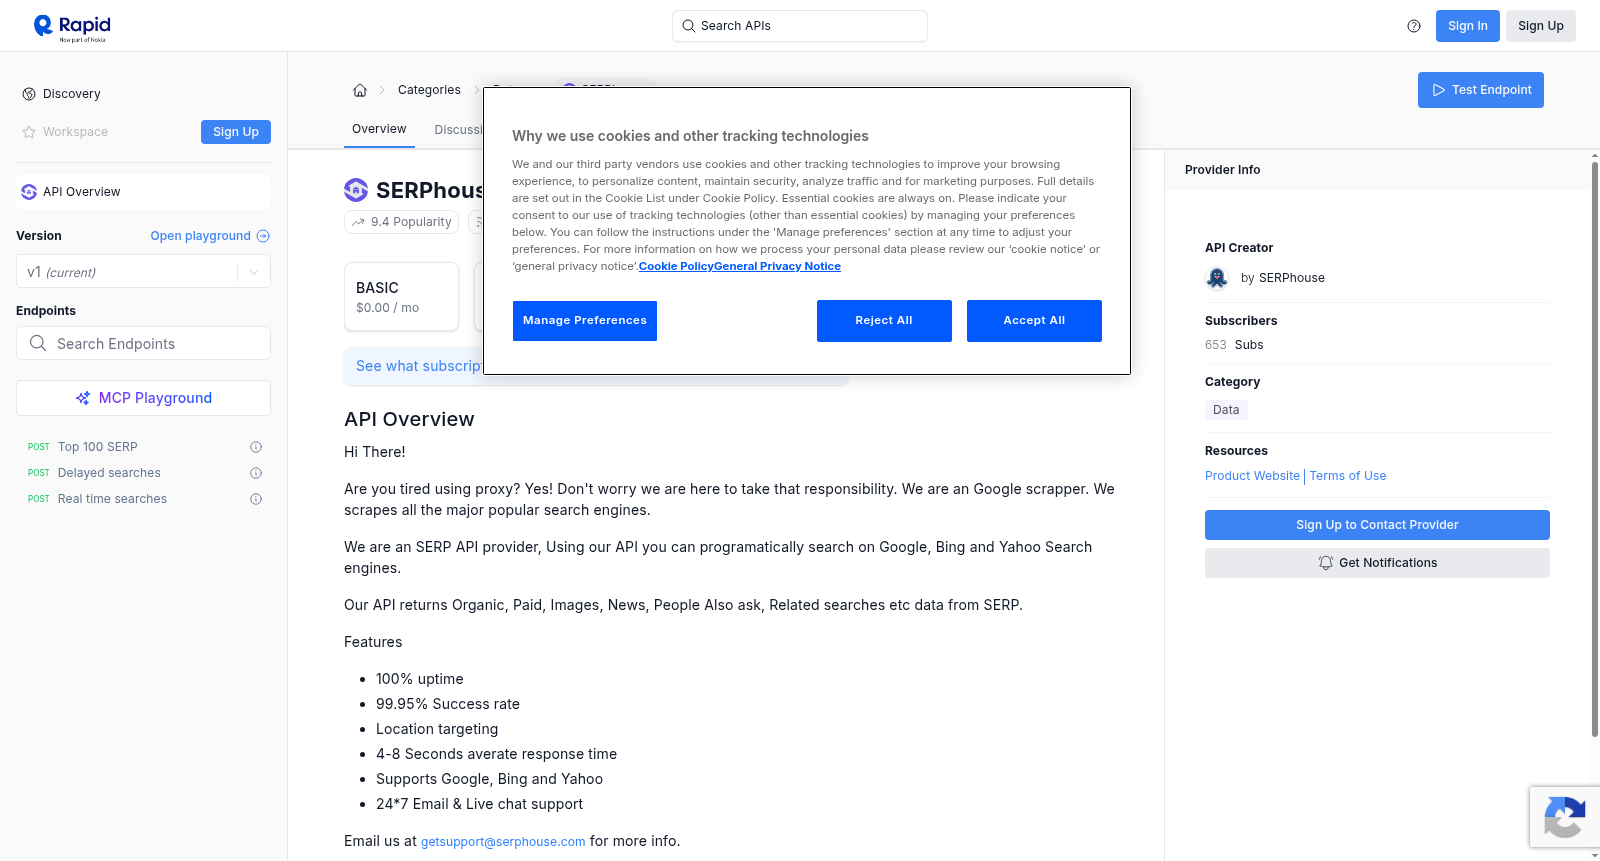This screenshot has height=861, width=1600.
Task: Click the sidebar Sign Up button
Action: pos(236,132)
